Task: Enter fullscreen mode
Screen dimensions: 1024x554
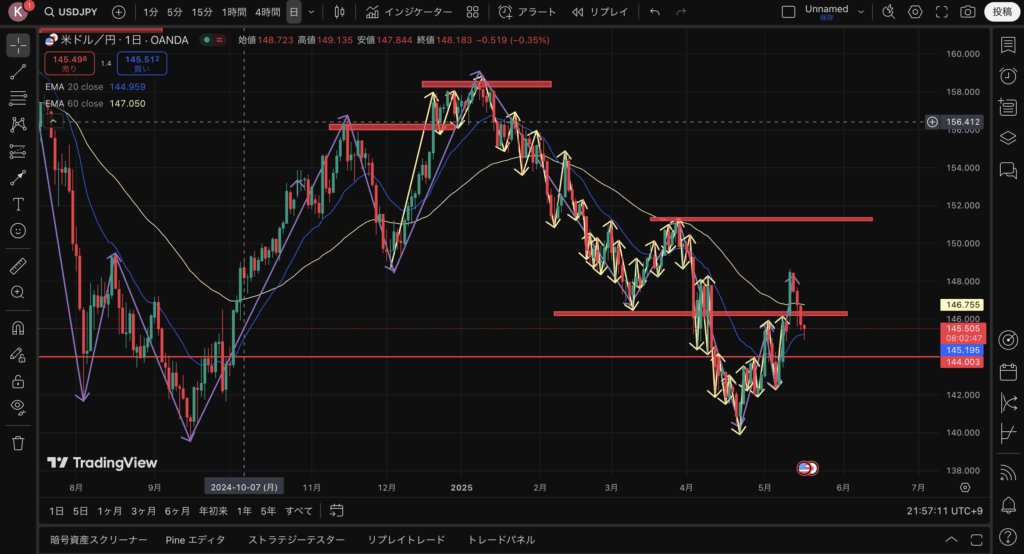Action: (942, 12)
